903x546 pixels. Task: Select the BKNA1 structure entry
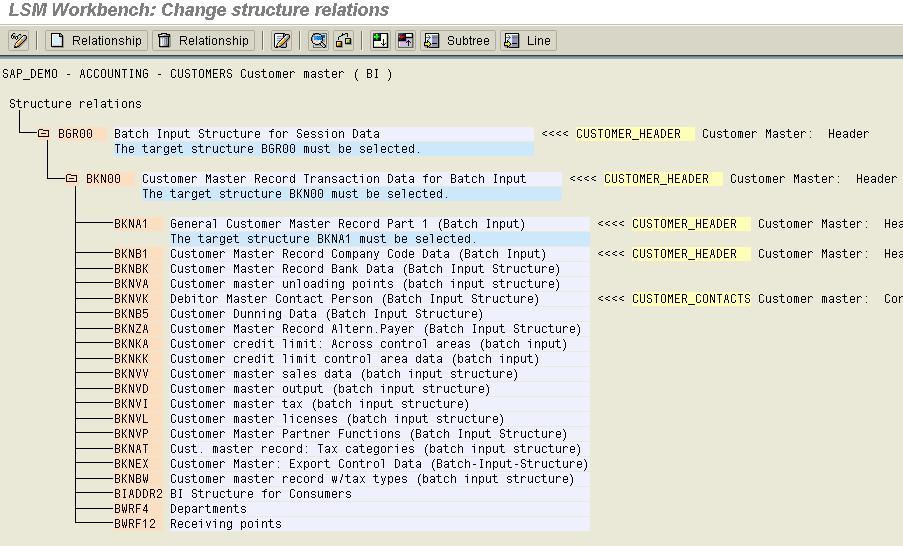pos(130,224)
